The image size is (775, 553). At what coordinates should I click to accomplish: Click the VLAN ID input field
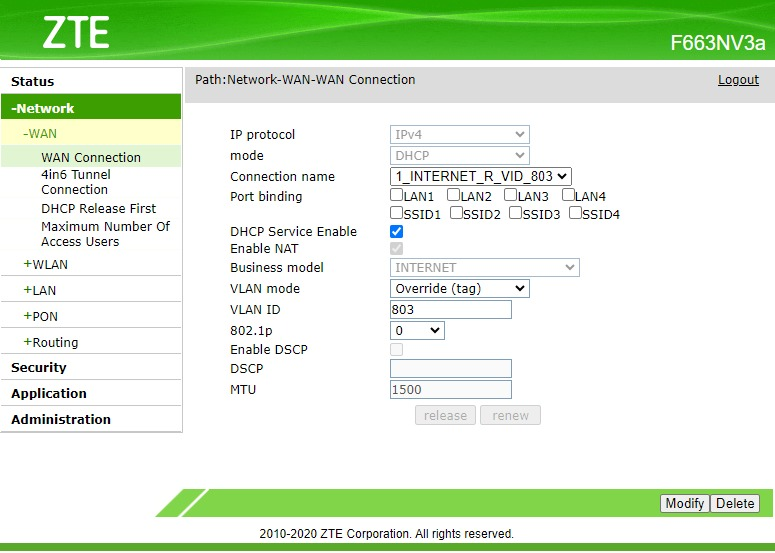point(450,310)
